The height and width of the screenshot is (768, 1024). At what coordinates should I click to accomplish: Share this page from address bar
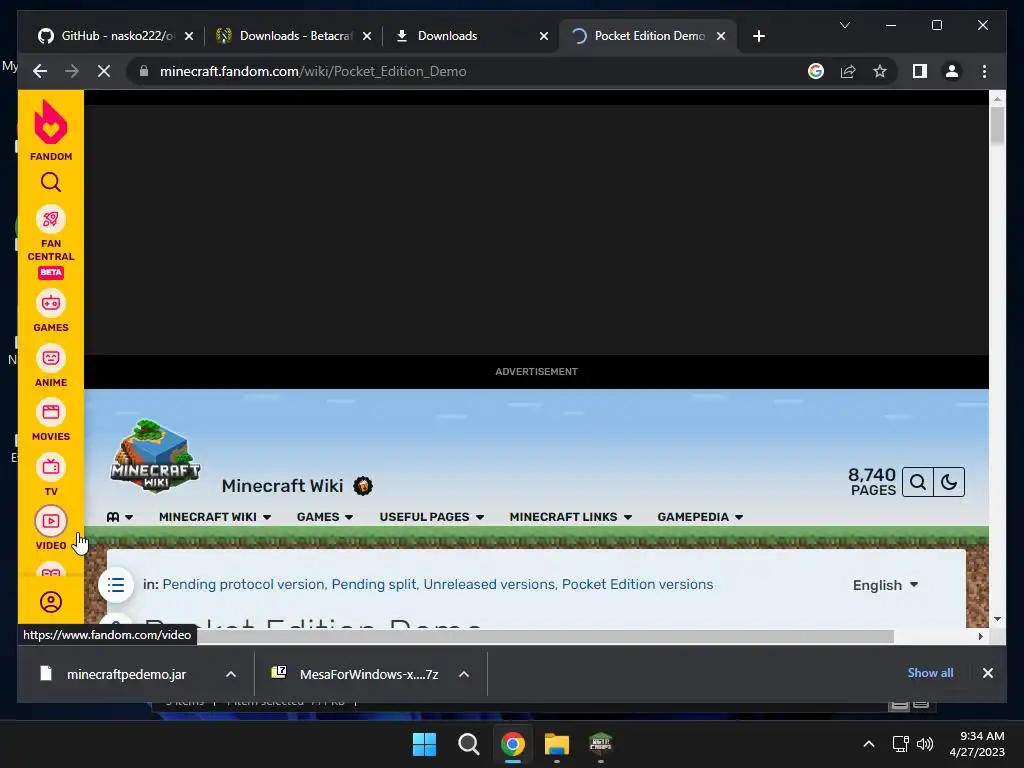(848, 71)
